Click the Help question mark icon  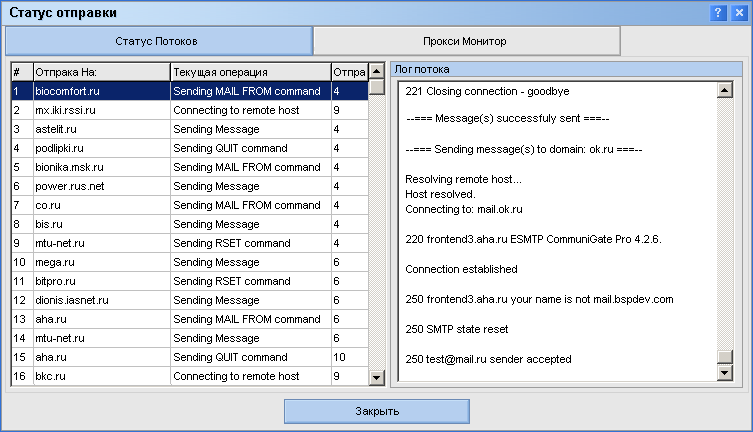718,13
